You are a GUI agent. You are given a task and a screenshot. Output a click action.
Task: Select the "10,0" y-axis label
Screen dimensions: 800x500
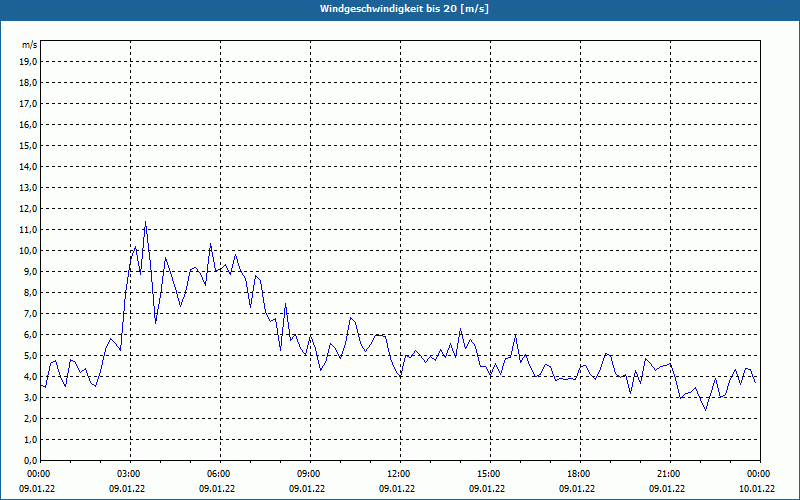pyautogui.click(x=28, y=251)
